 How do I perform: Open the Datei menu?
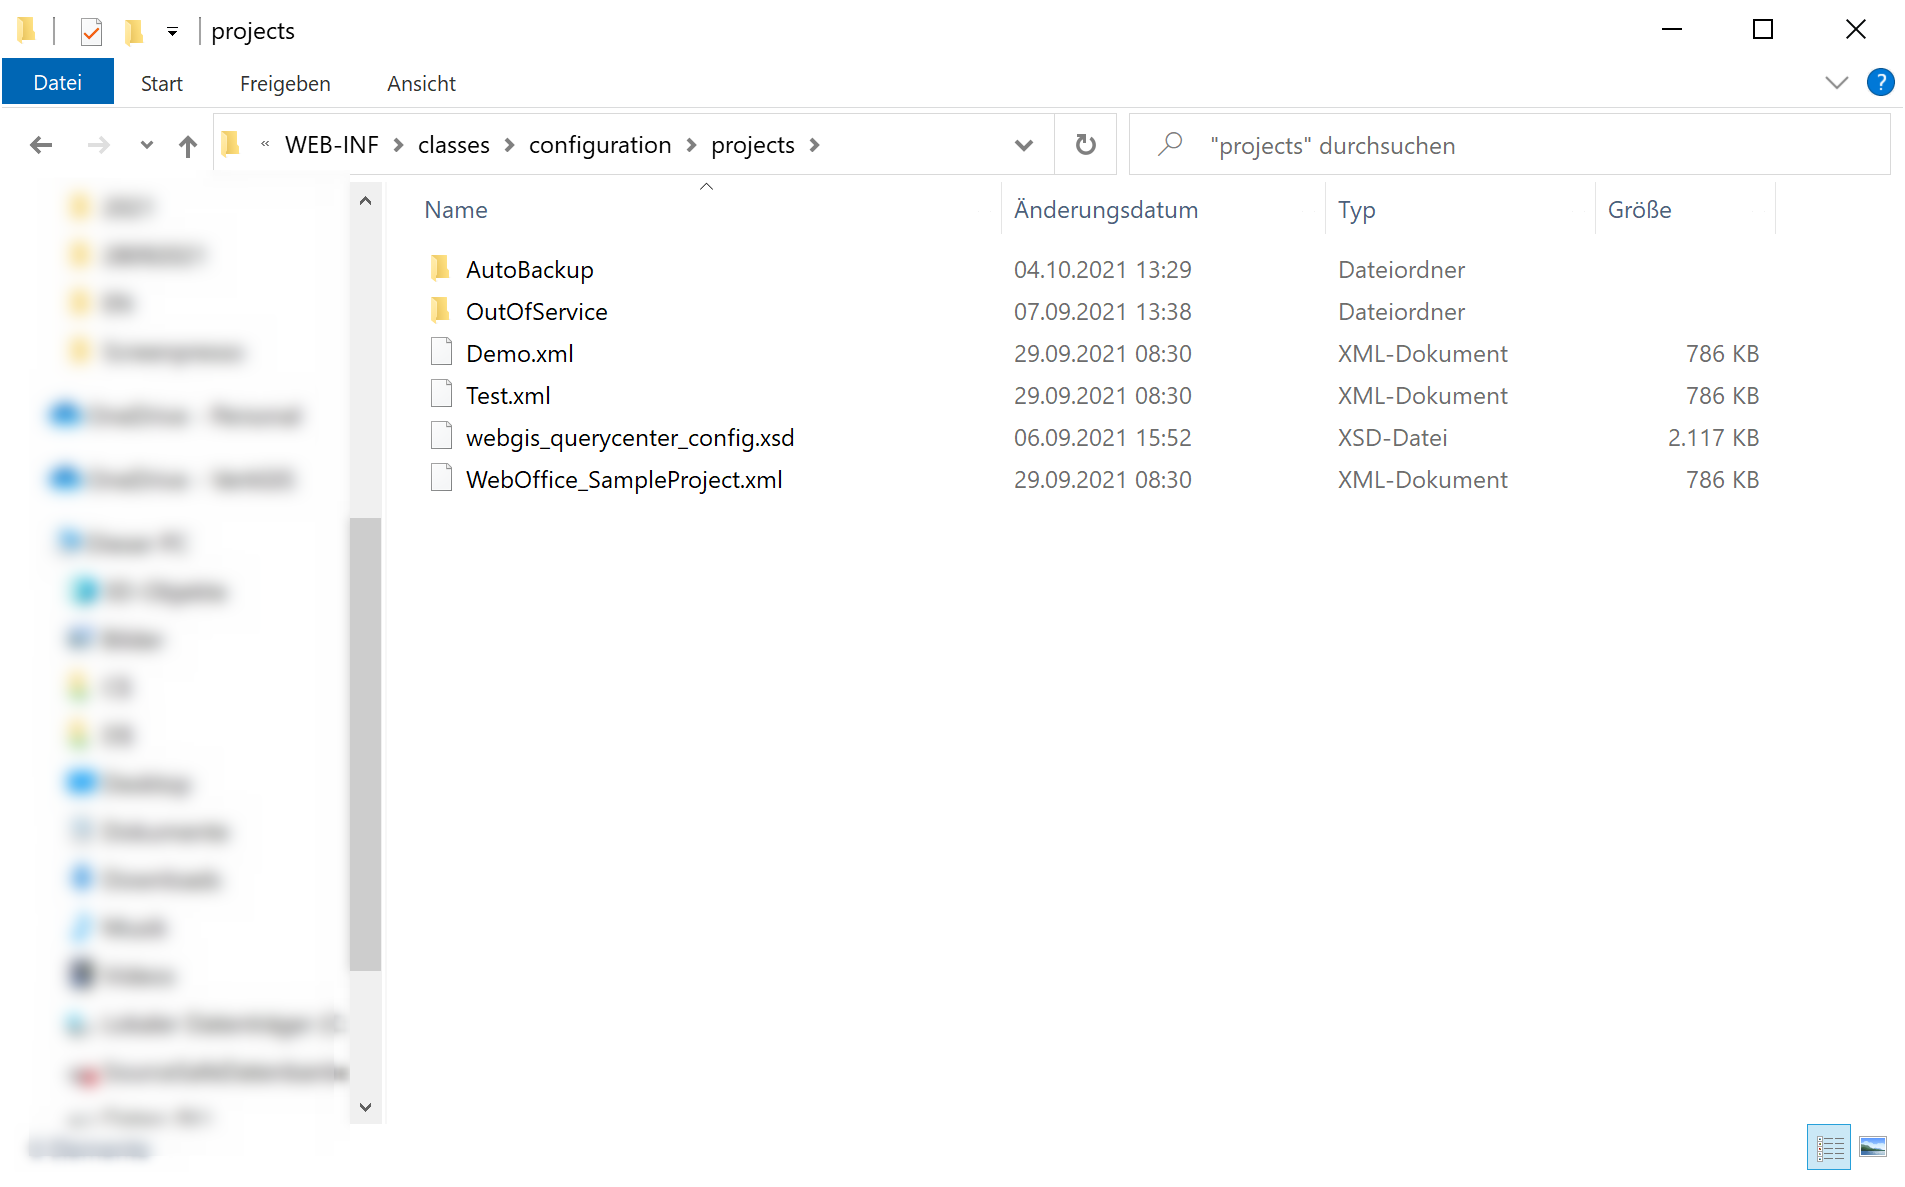pyautogui.click(x=57, y=81)
